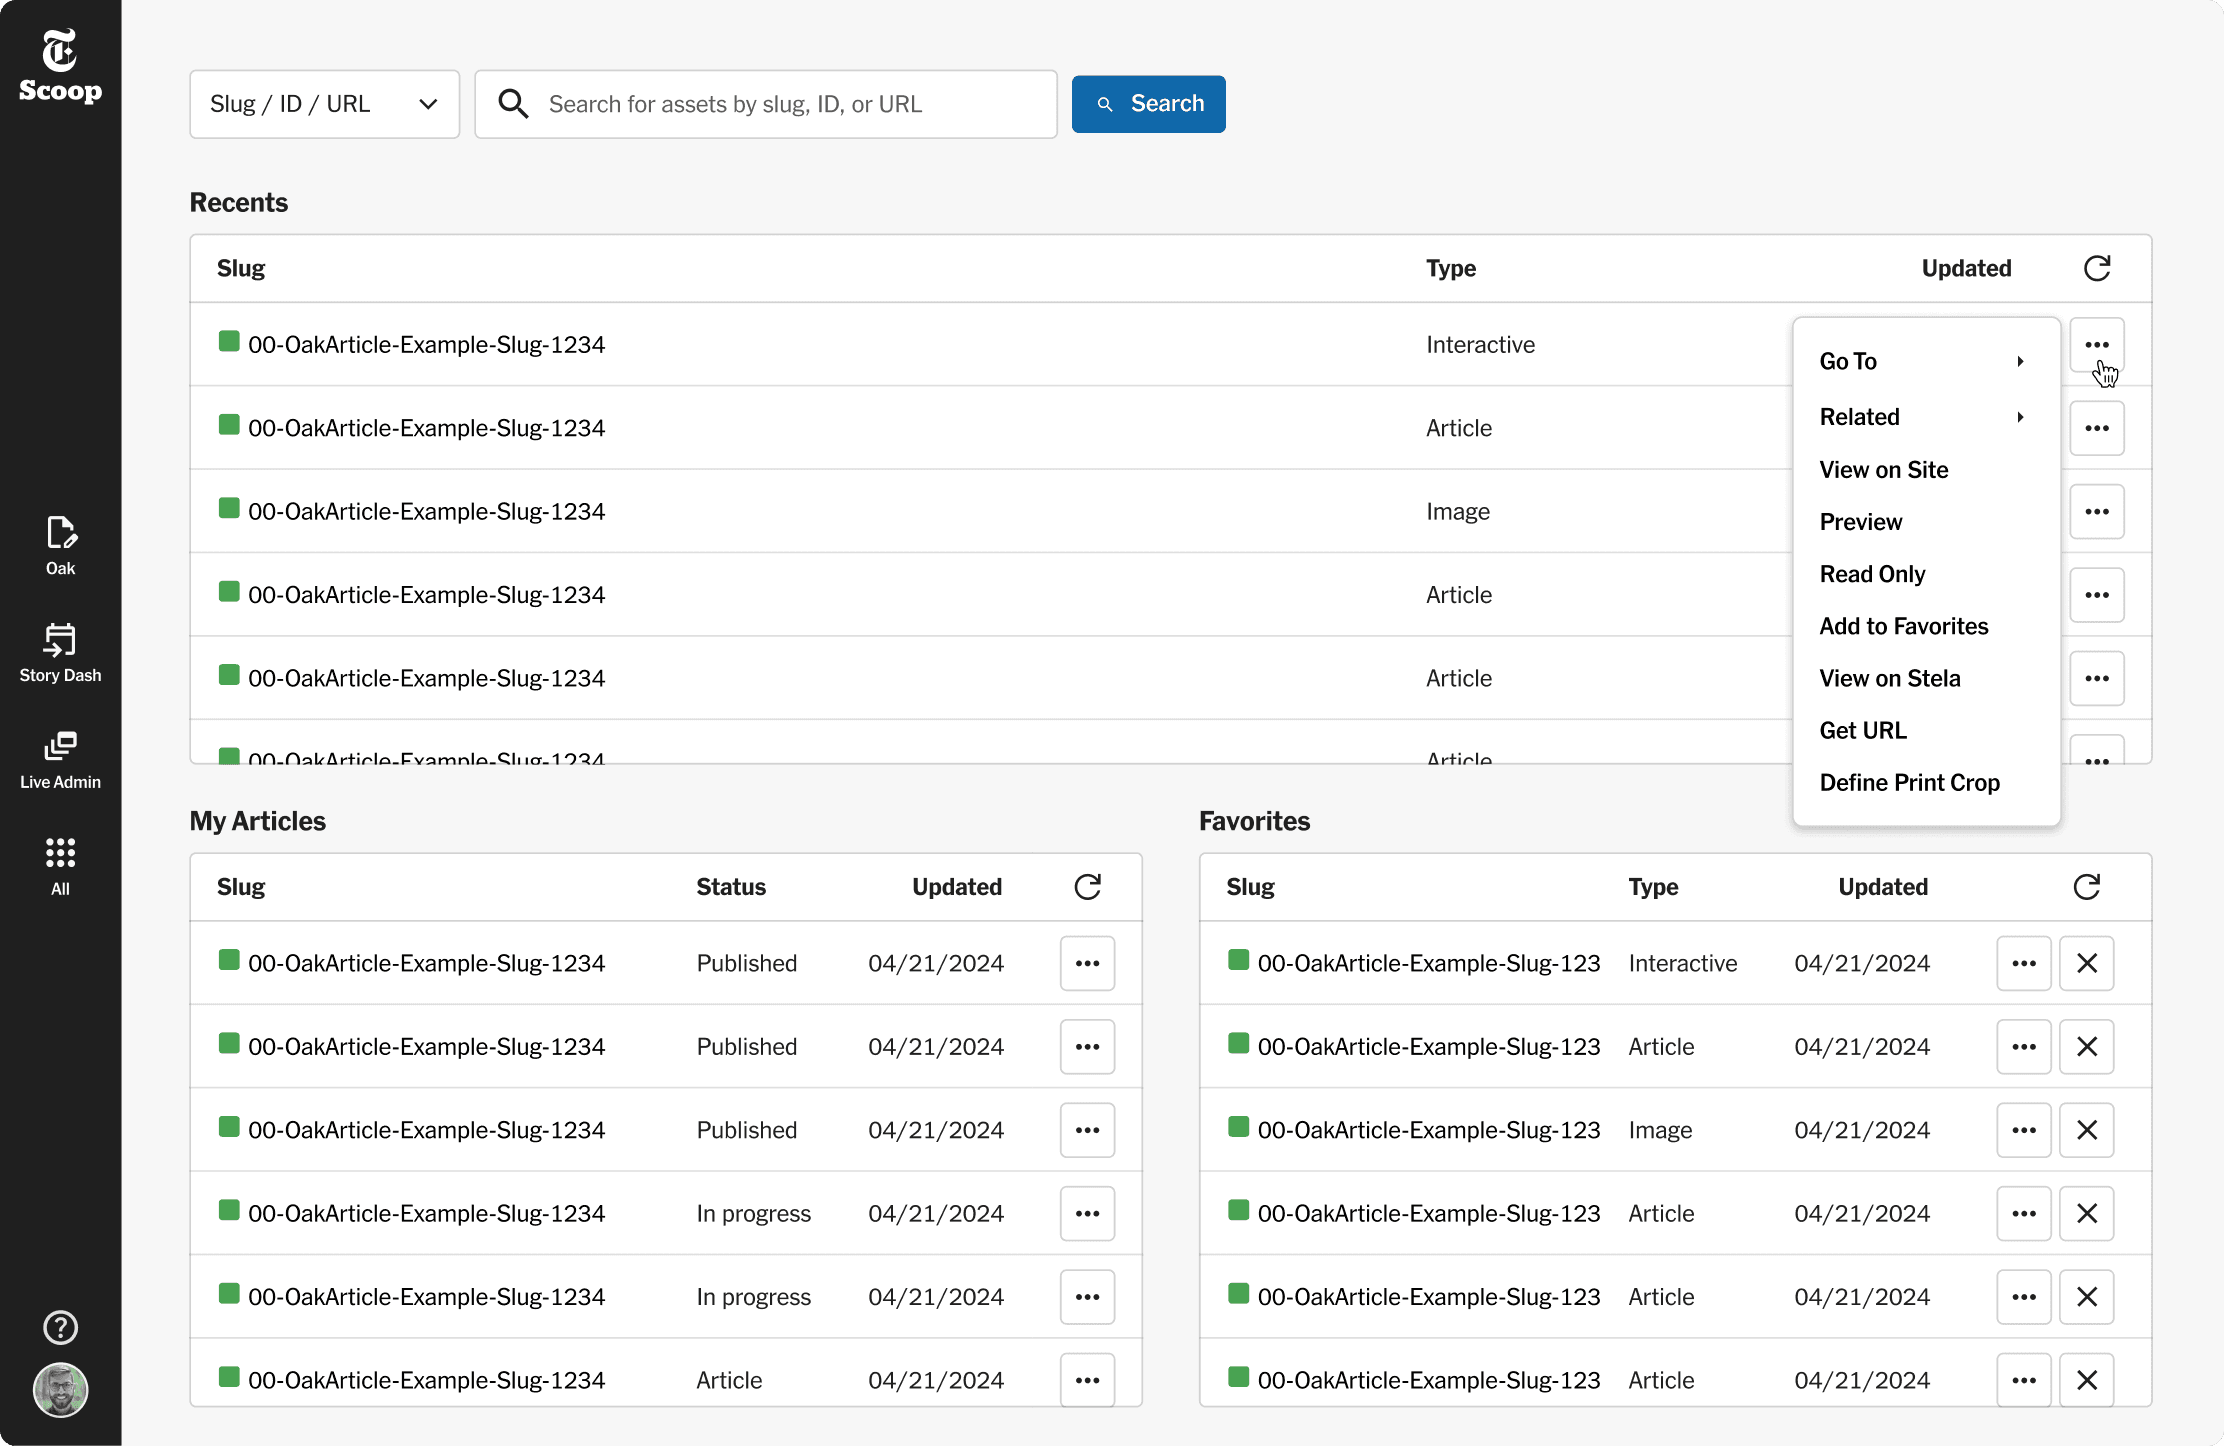Refresh the Recents table
The width and height of the screenshot is (2224, 1446).
(x=2096, y=268)
